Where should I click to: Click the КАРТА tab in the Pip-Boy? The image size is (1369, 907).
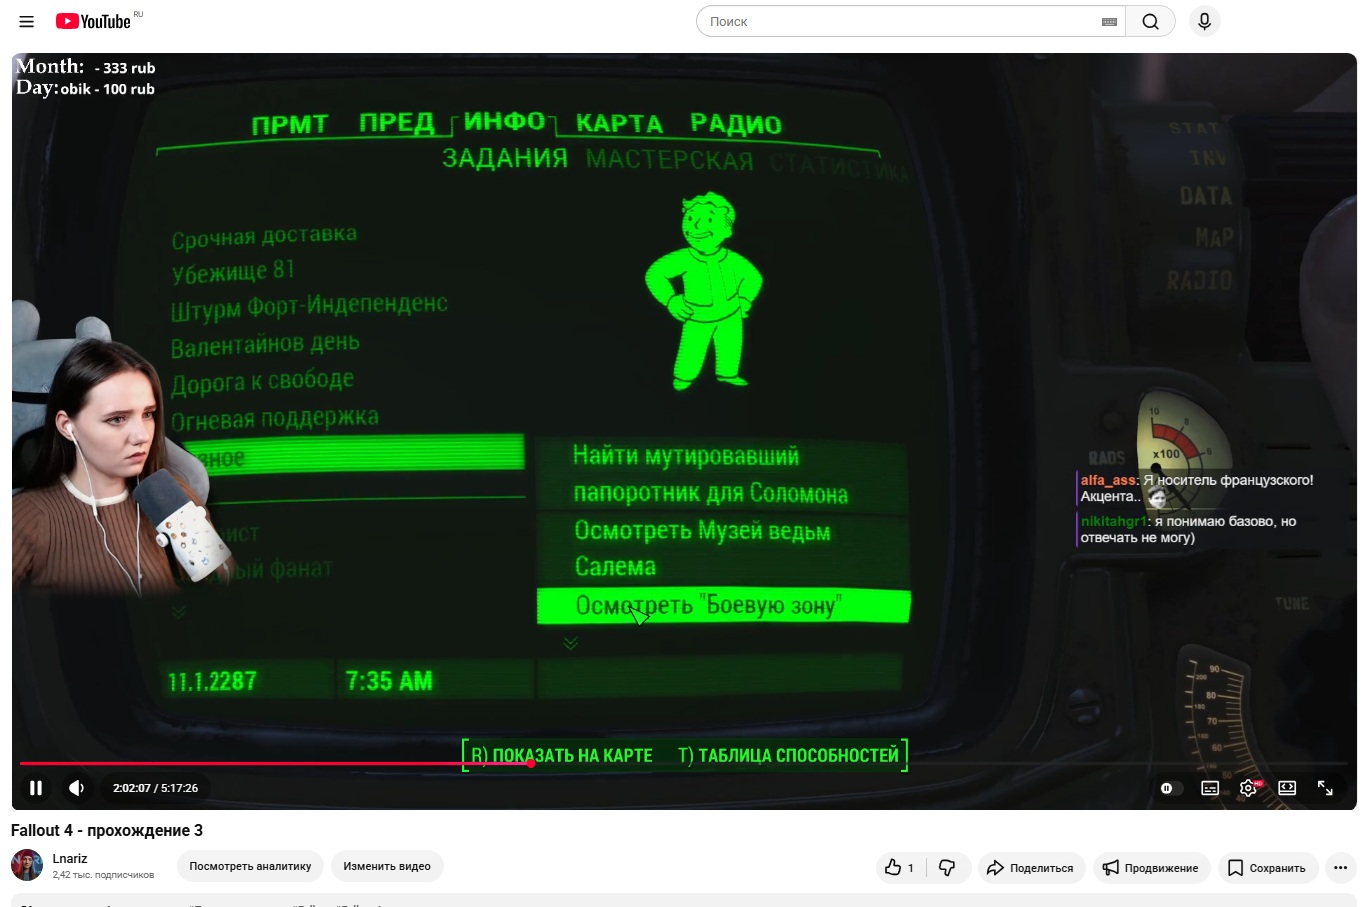tap(620, 123)
